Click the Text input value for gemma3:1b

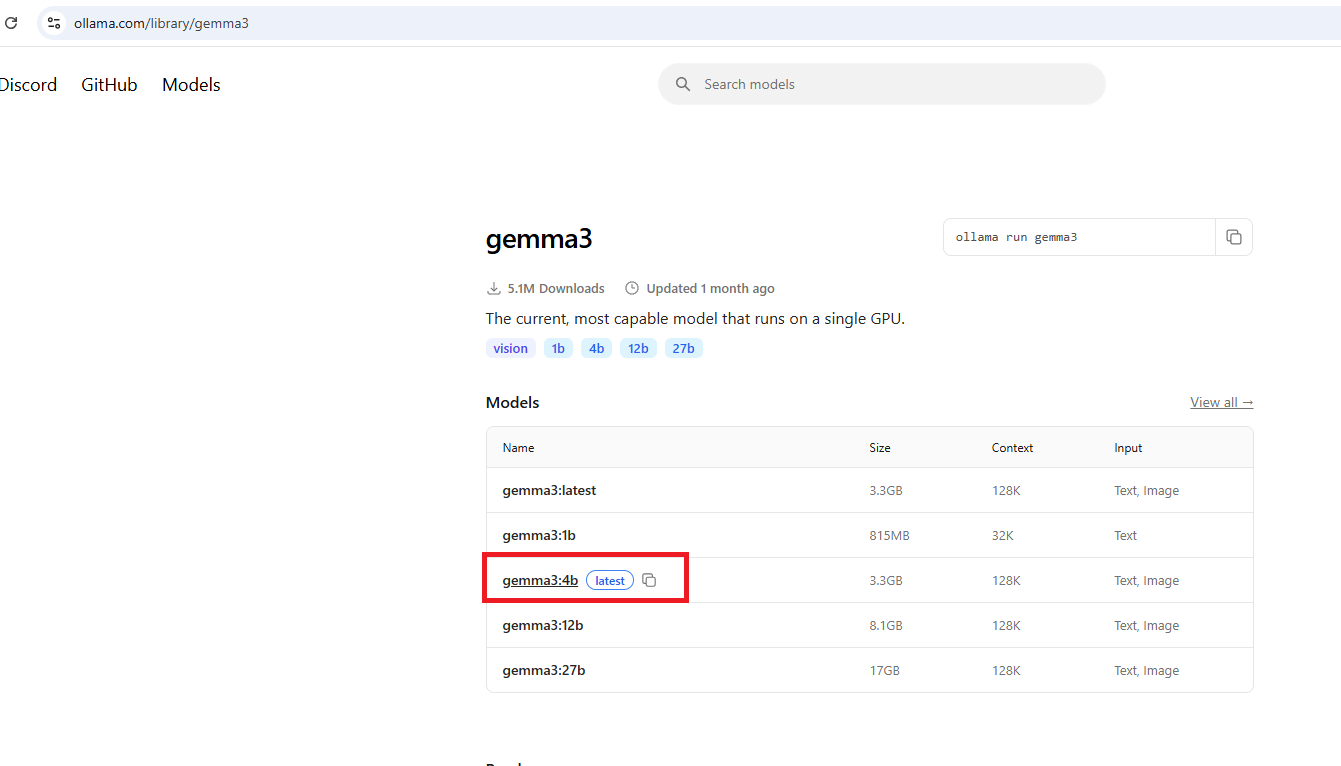click(x=1125, y=536)
